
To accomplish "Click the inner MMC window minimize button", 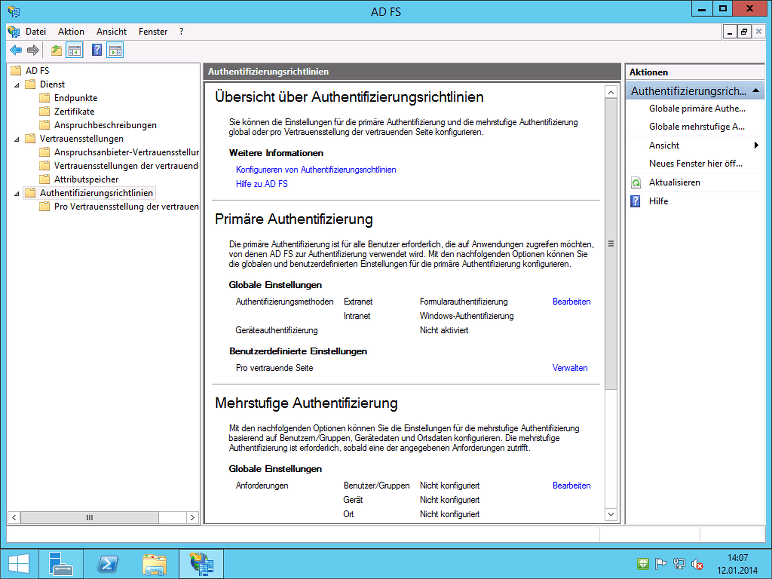I will coord(730,32).
